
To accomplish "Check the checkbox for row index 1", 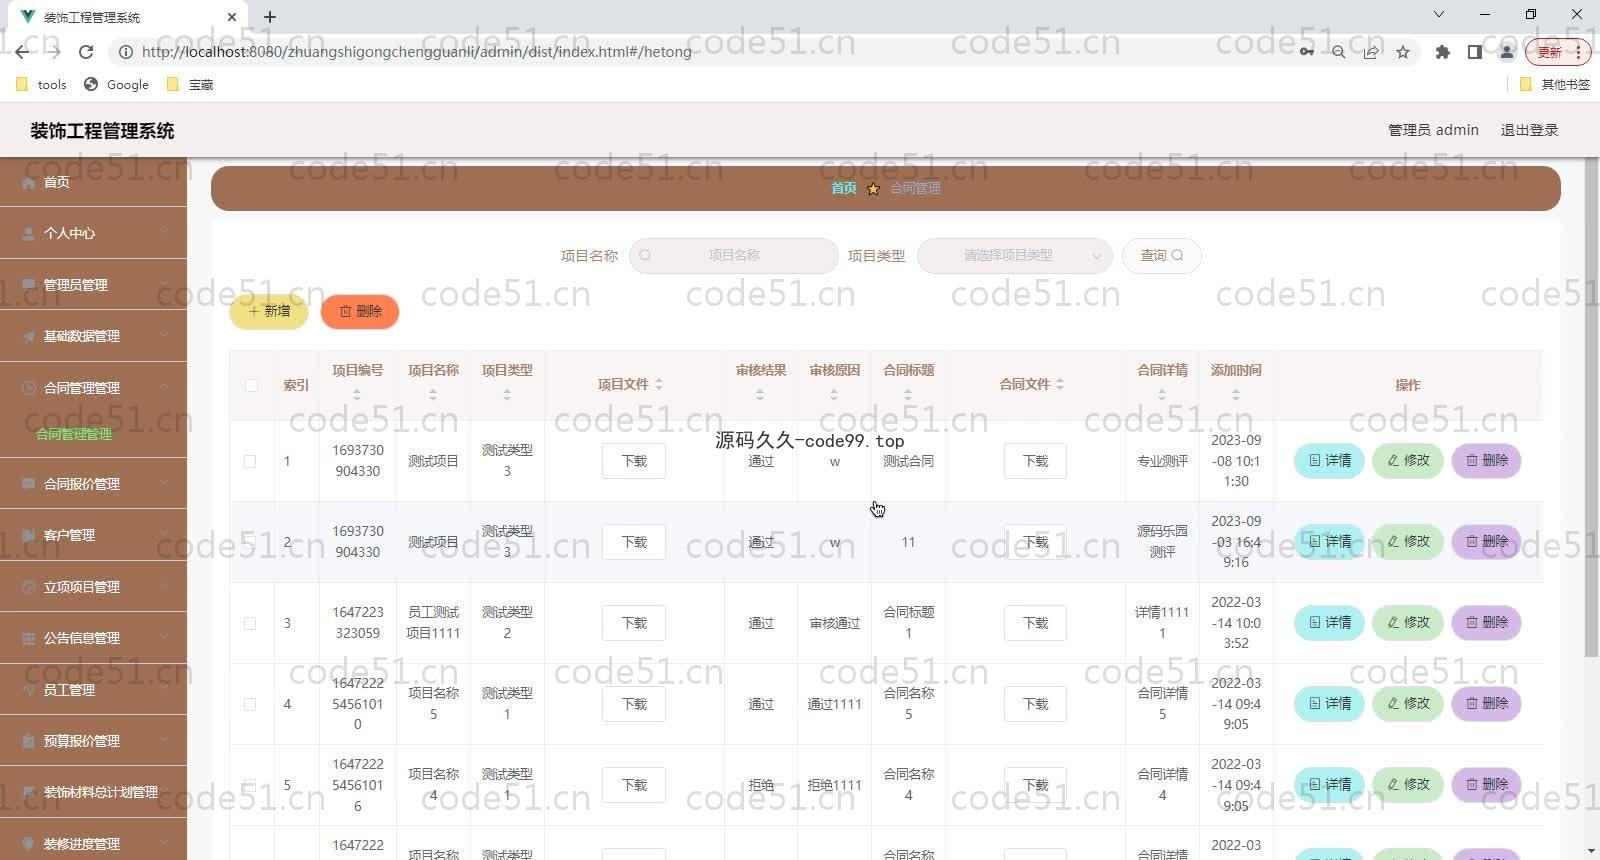I will [250, 461].
